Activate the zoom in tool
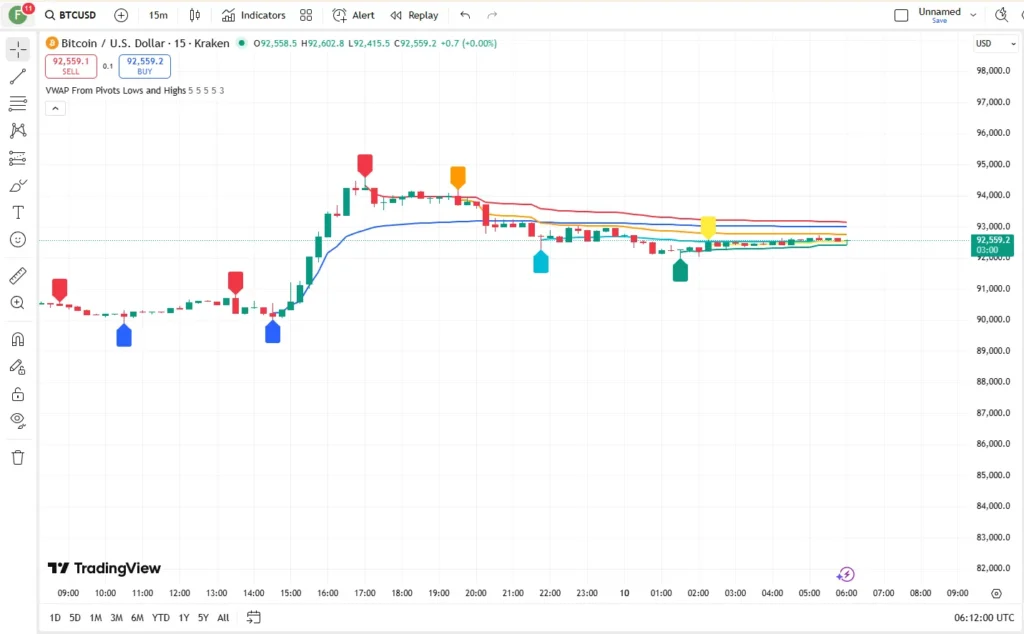Image resolution: width=1024 pixels, height=634 pixels. coord(18,303)
